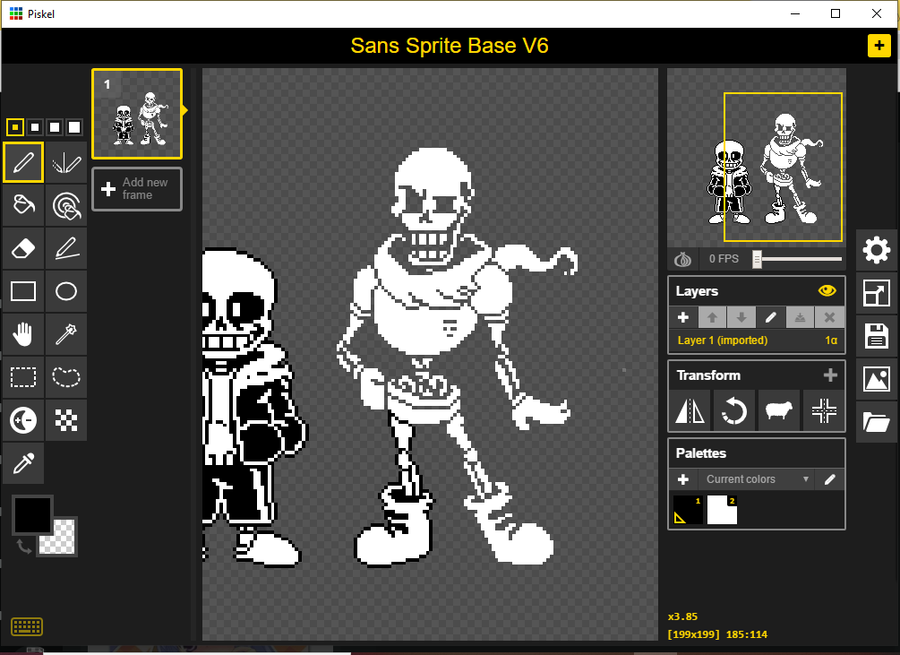Edit current palette pencil button
The width and height of the screenshot is (900, 655).
[829, 479]
